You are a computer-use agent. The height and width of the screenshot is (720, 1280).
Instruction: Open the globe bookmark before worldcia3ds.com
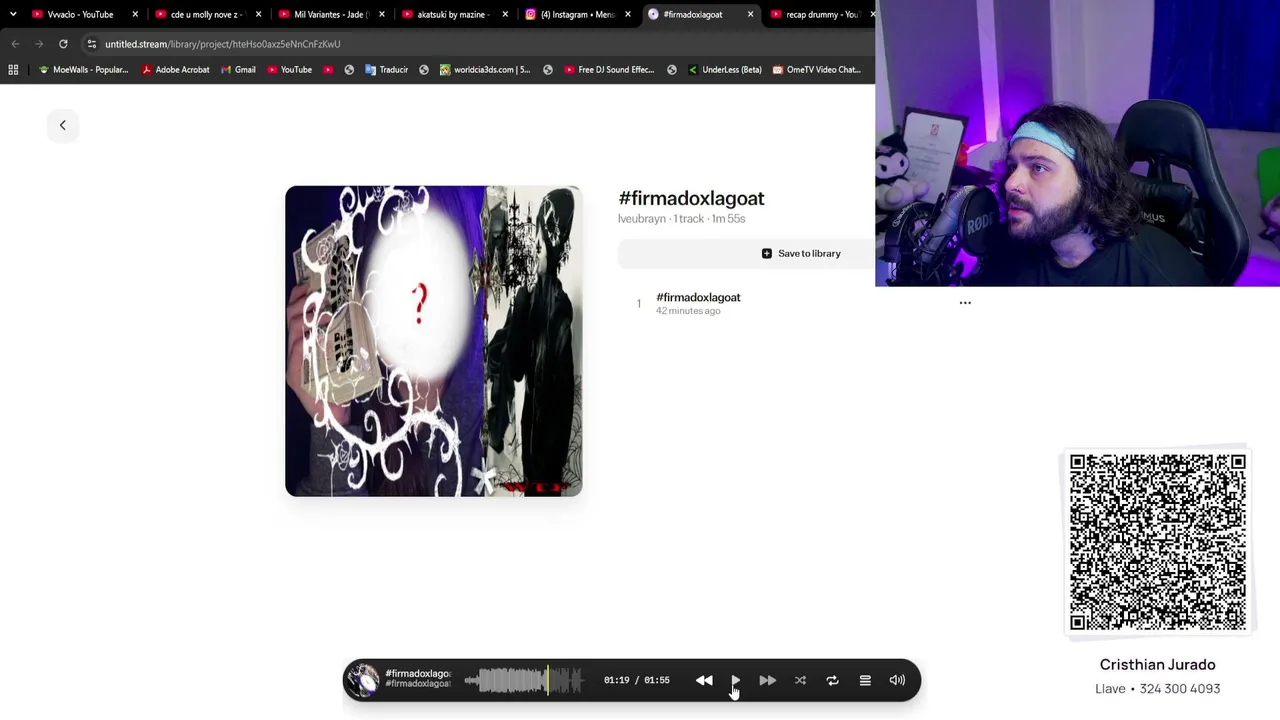tap(424, 70)
